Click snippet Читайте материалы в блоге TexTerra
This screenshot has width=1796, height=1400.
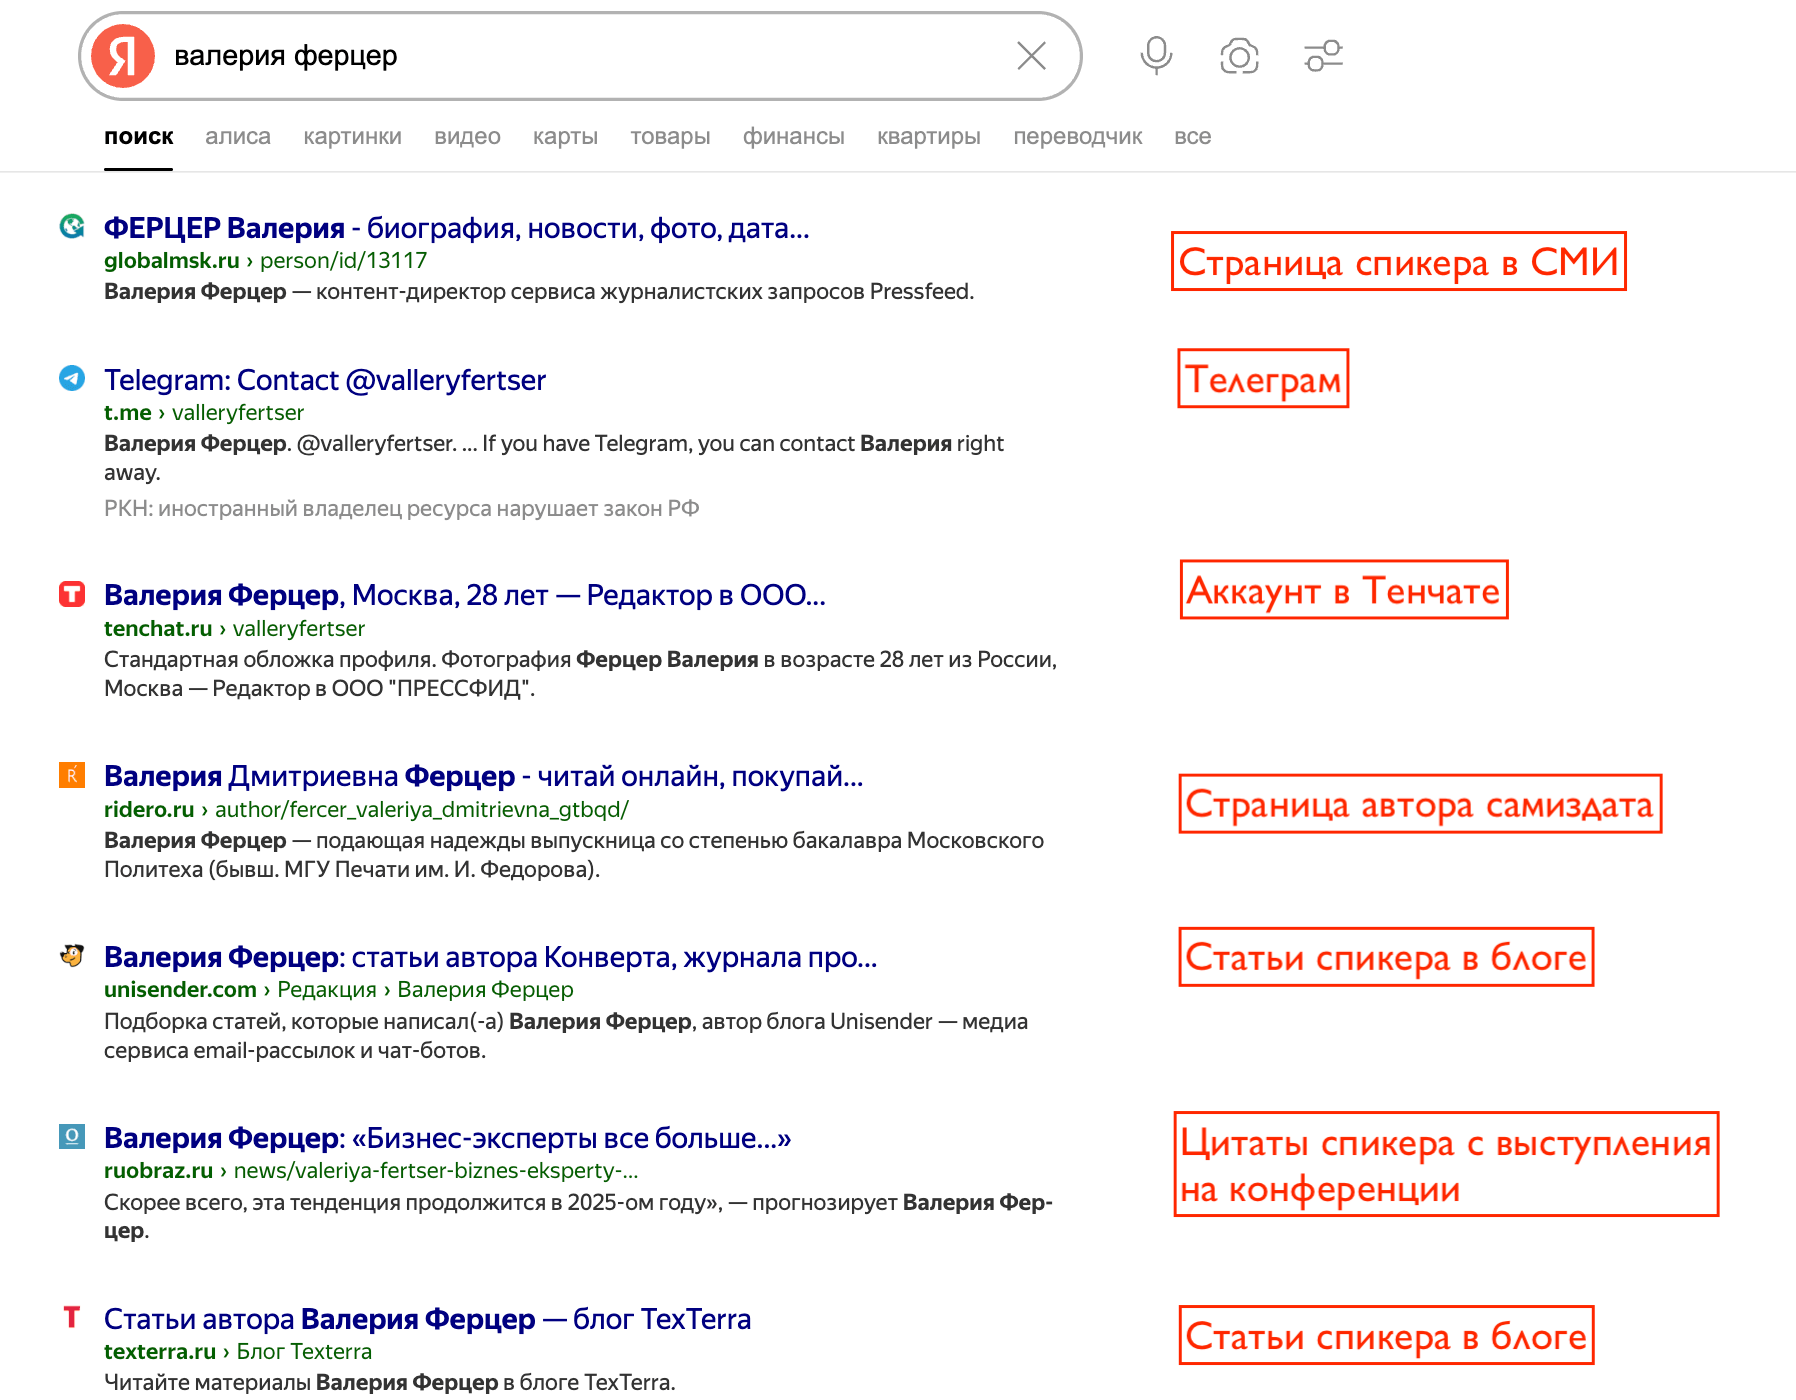coord(390,1382)
